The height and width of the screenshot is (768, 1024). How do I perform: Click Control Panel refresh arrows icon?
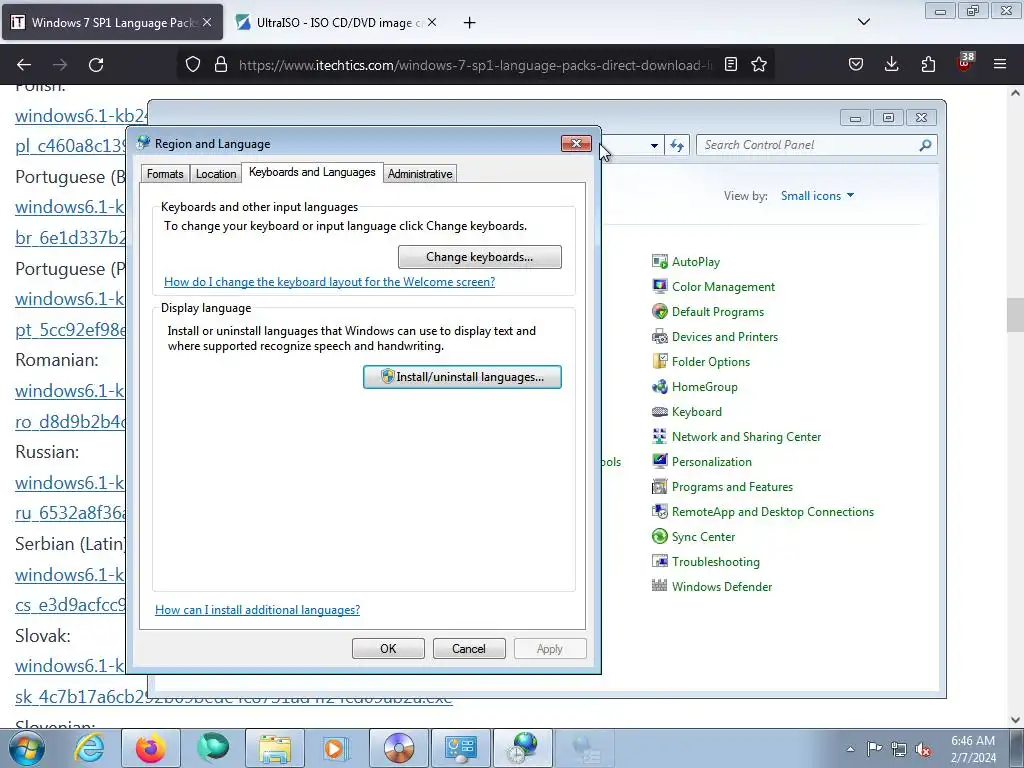[x=677, y=145]
